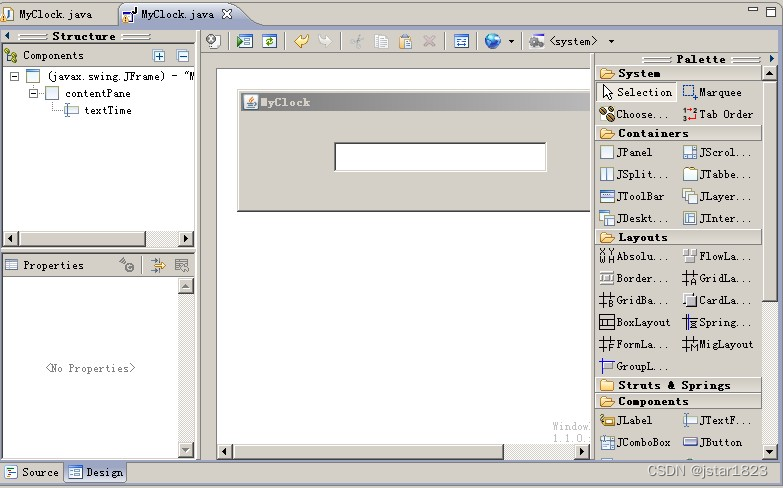This screenshot has height=488, width=783.
Task: Pick JInternalFrame from the palette
Action: pos(717,218)
